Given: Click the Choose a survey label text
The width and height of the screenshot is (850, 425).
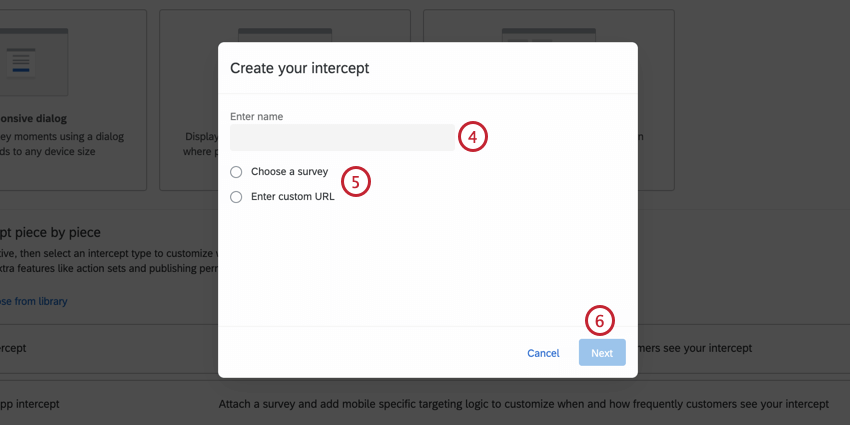Looking at the screenshot, I should point(289,172).
